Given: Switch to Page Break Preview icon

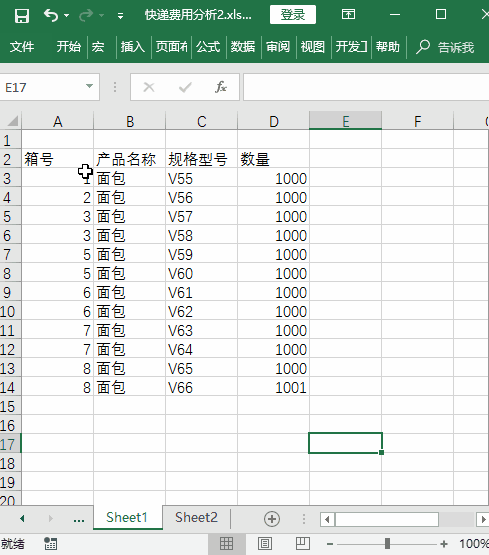Looking at the screenshot, I should [303, 543].
